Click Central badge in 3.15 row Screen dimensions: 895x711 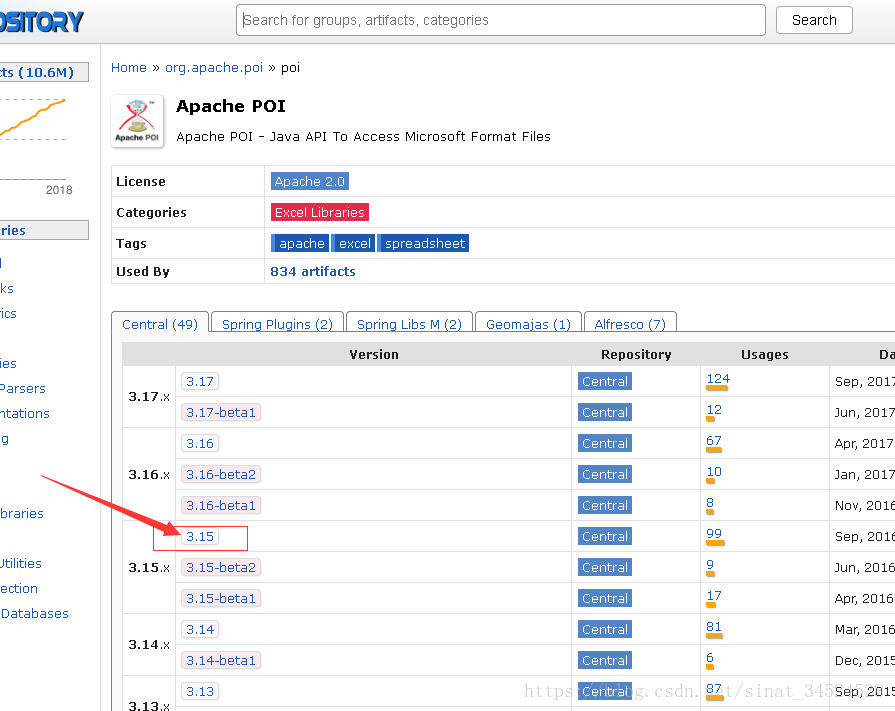coord(604,536)
